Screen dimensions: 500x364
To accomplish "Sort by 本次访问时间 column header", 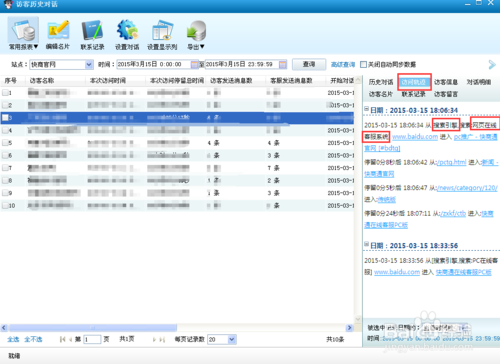I will tap(108, 81).
